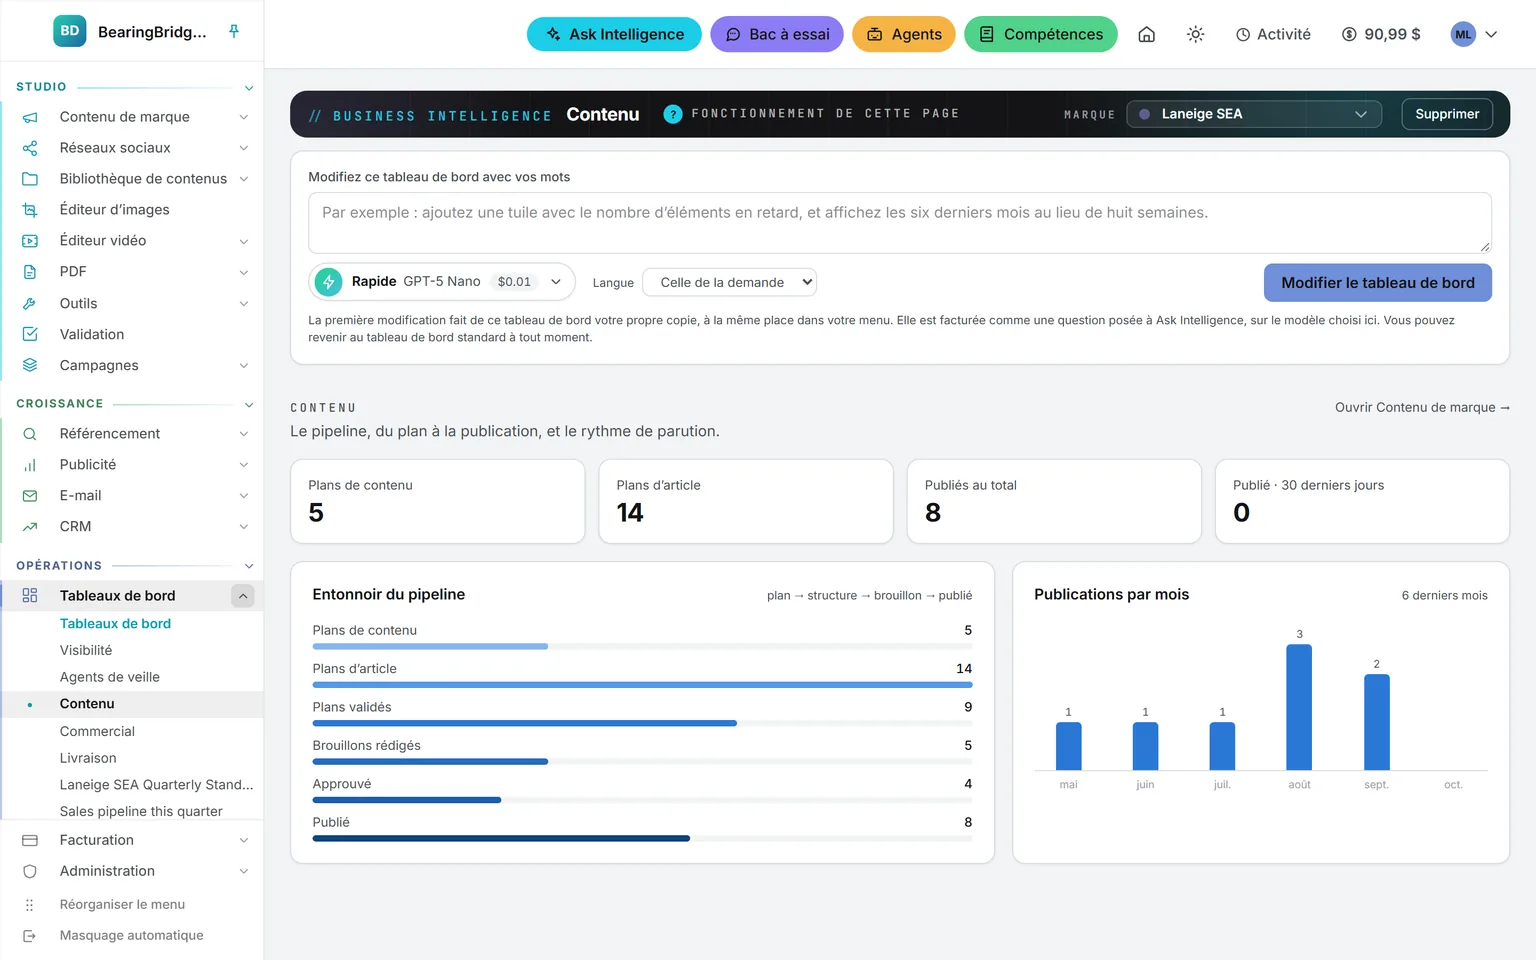
Task: Click Modifier le tableau de bord button
Action: [1378, 283]
